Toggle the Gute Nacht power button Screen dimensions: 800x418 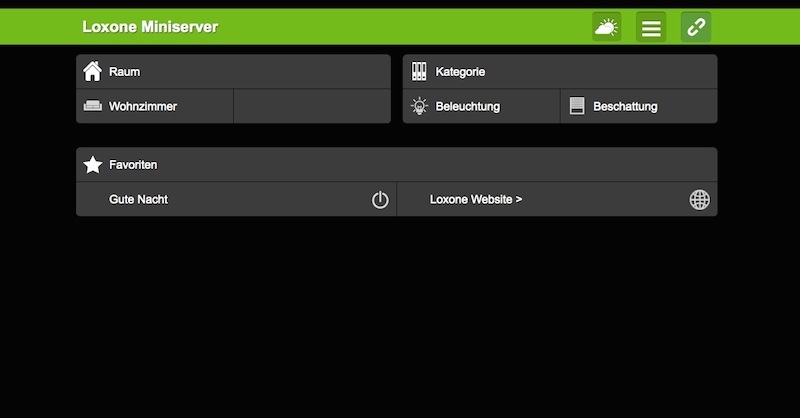click(x=380, y=200)
